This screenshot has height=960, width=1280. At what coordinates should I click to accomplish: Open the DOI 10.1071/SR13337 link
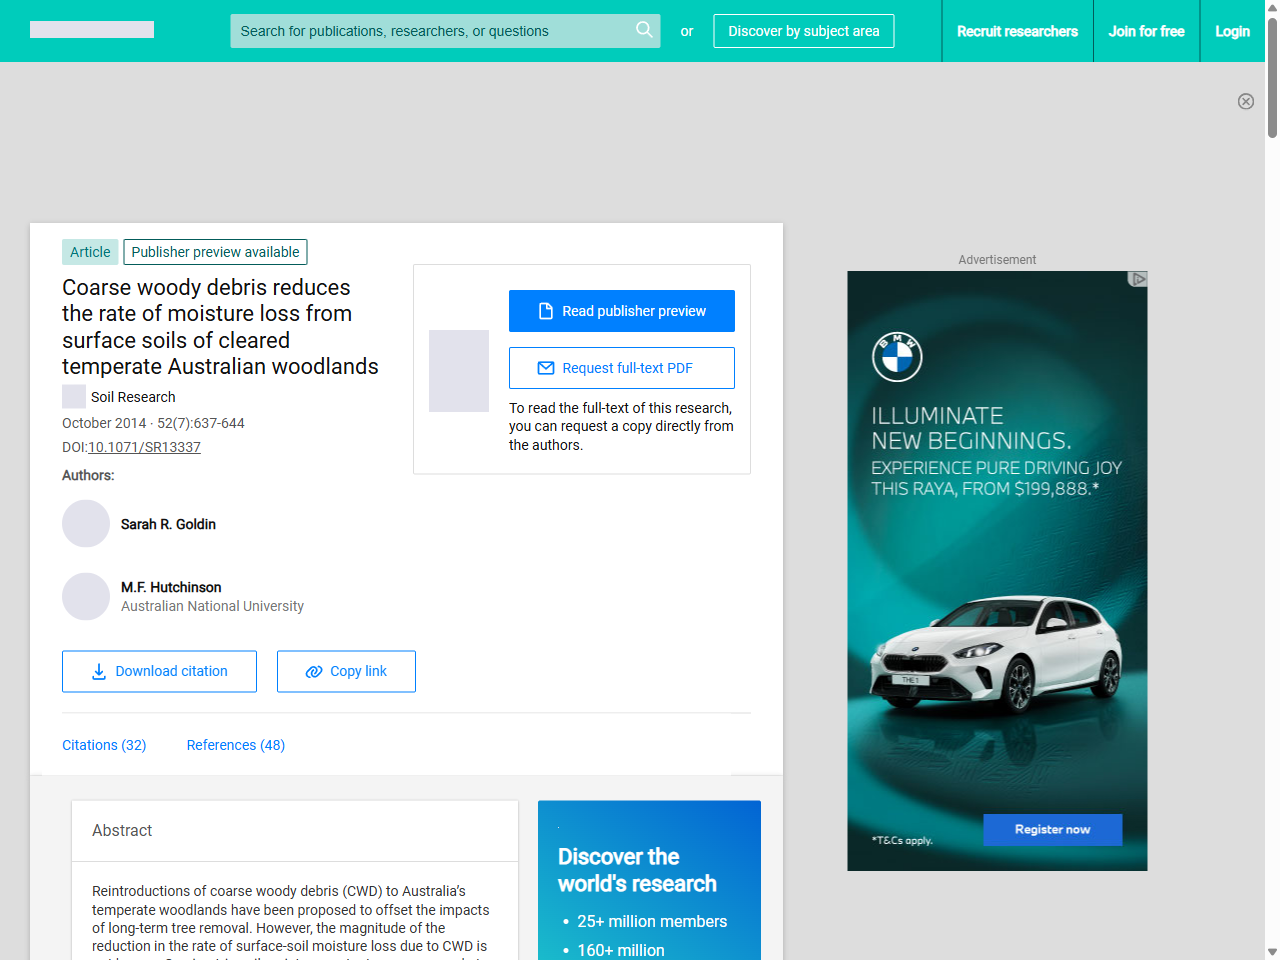pyautogui.click(x=144, y=447)
